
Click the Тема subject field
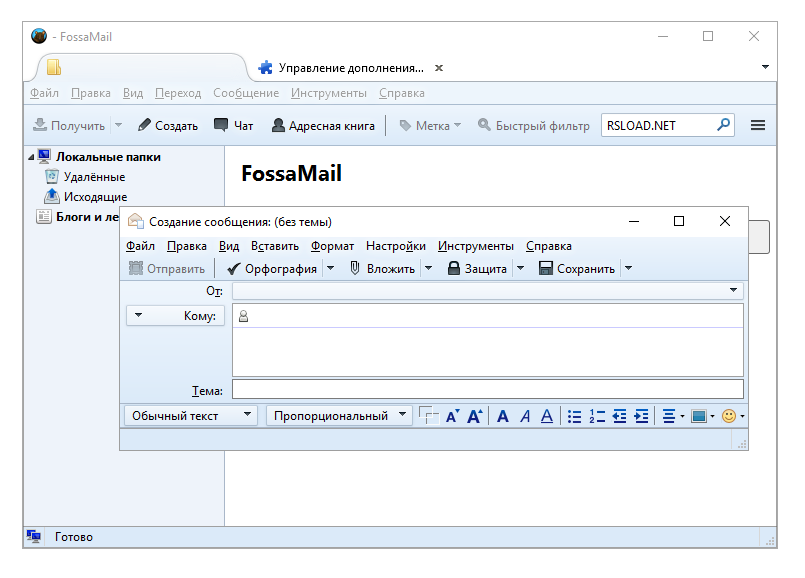point(488,389)
